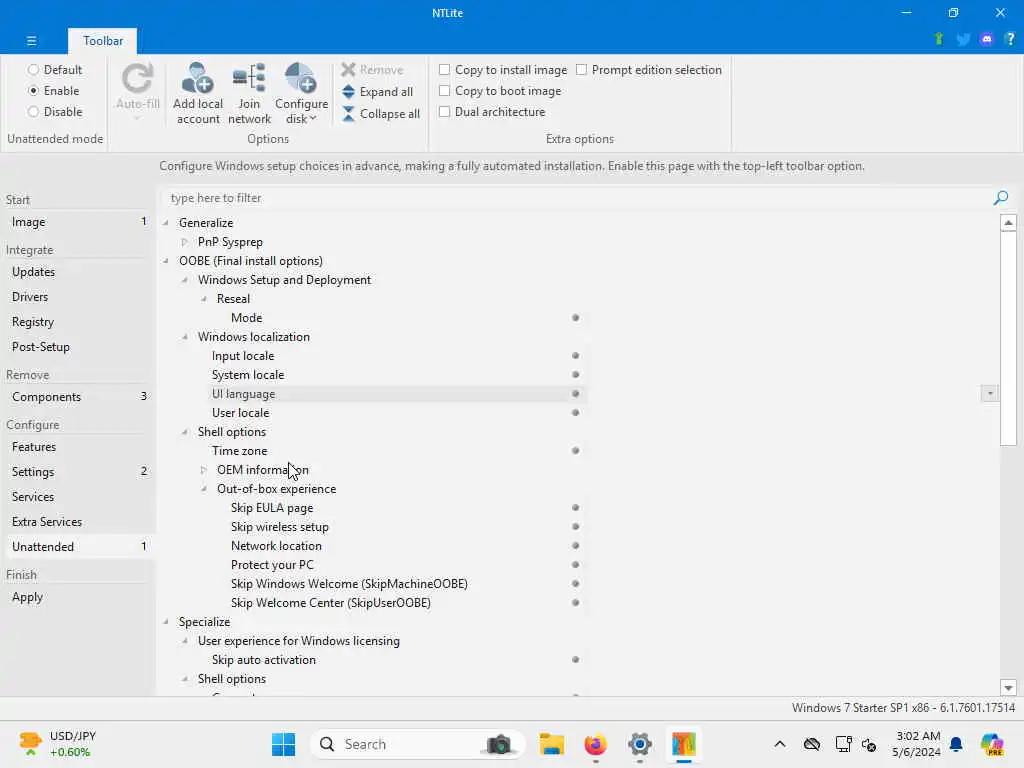Screen dimensions: 1024x768
Task: Open the hamburger menu icon
Action: (x=31, y=40)
